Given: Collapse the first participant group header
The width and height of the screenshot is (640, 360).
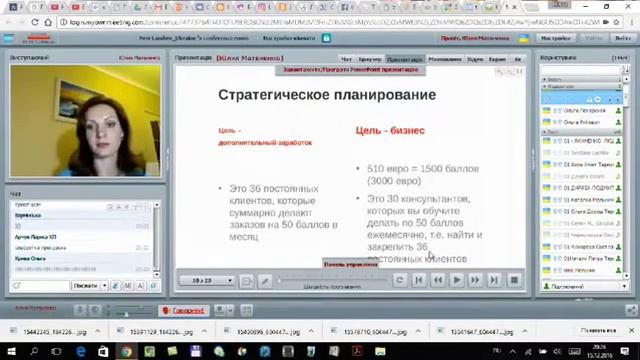Looking at the screenshot, I should click(581, 79).
